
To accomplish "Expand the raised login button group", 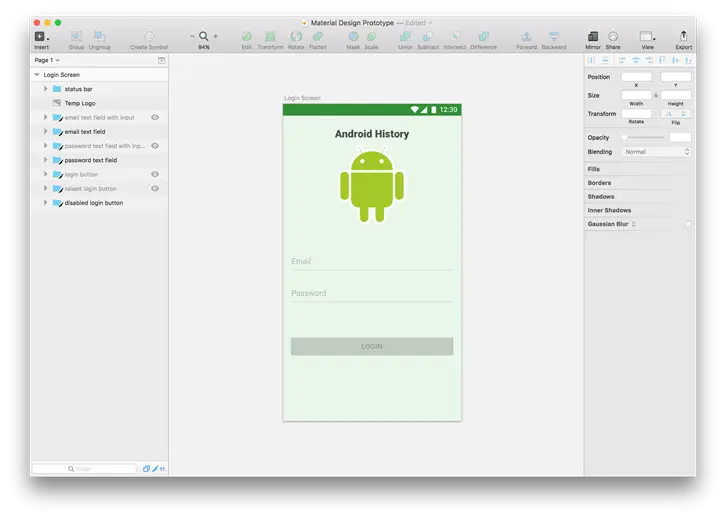I will click(x=45, y=188).
